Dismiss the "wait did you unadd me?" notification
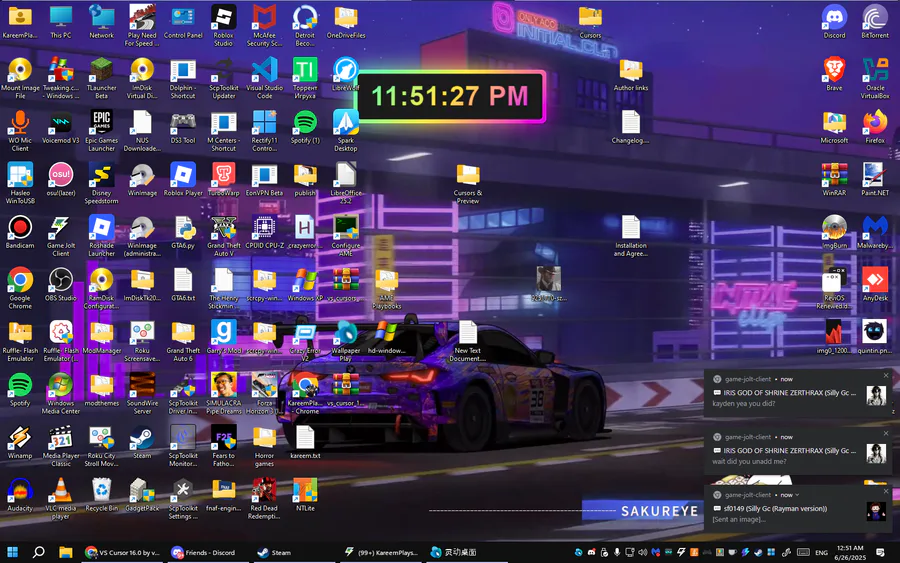This screenshot has height=563, width=900. click(x=886, y=433)
